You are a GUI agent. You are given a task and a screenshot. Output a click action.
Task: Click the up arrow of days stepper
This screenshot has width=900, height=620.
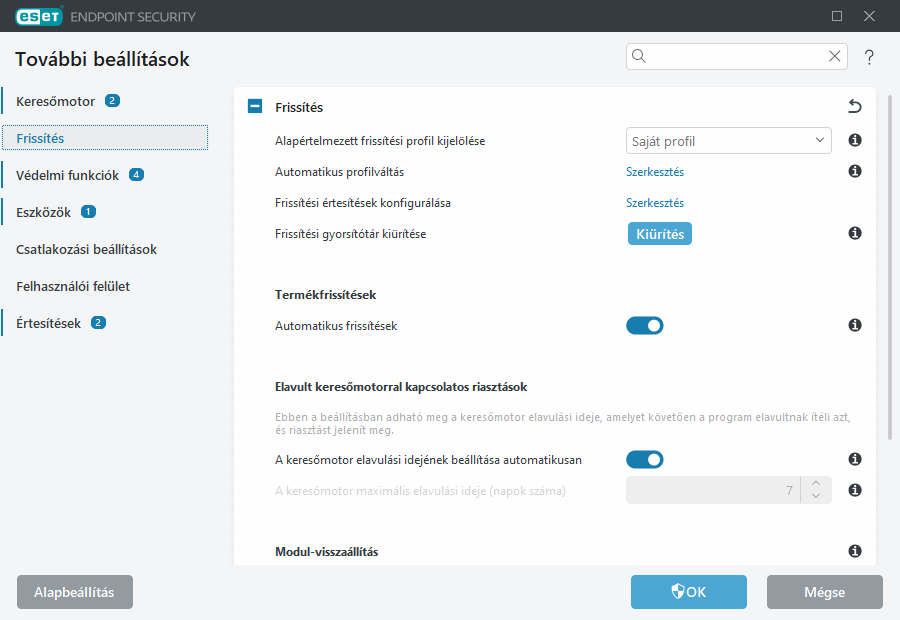pyautogui.click(x=816, y=483)
